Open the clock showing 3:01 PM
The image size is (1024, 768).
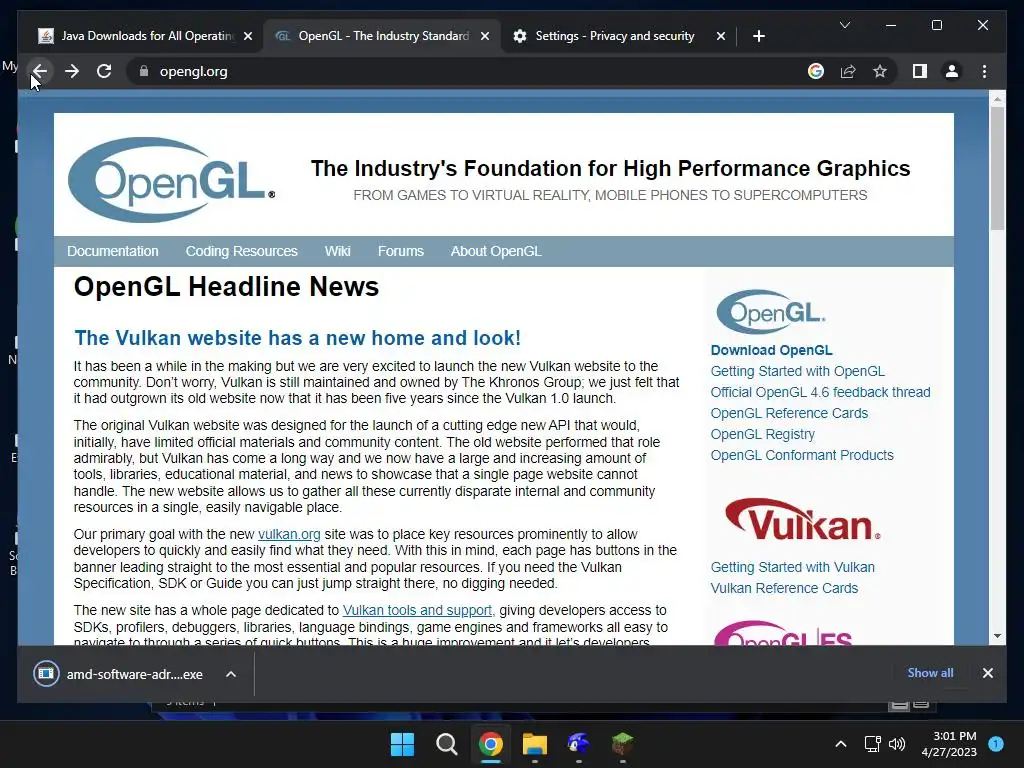click(949, 744)
